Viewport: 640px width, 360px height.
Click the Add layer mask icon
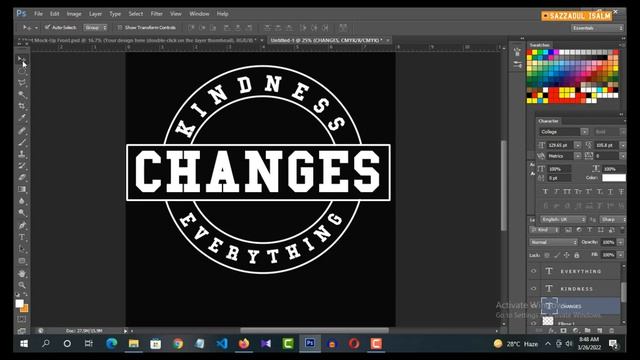pyautogui.click(x=564, y=331)
